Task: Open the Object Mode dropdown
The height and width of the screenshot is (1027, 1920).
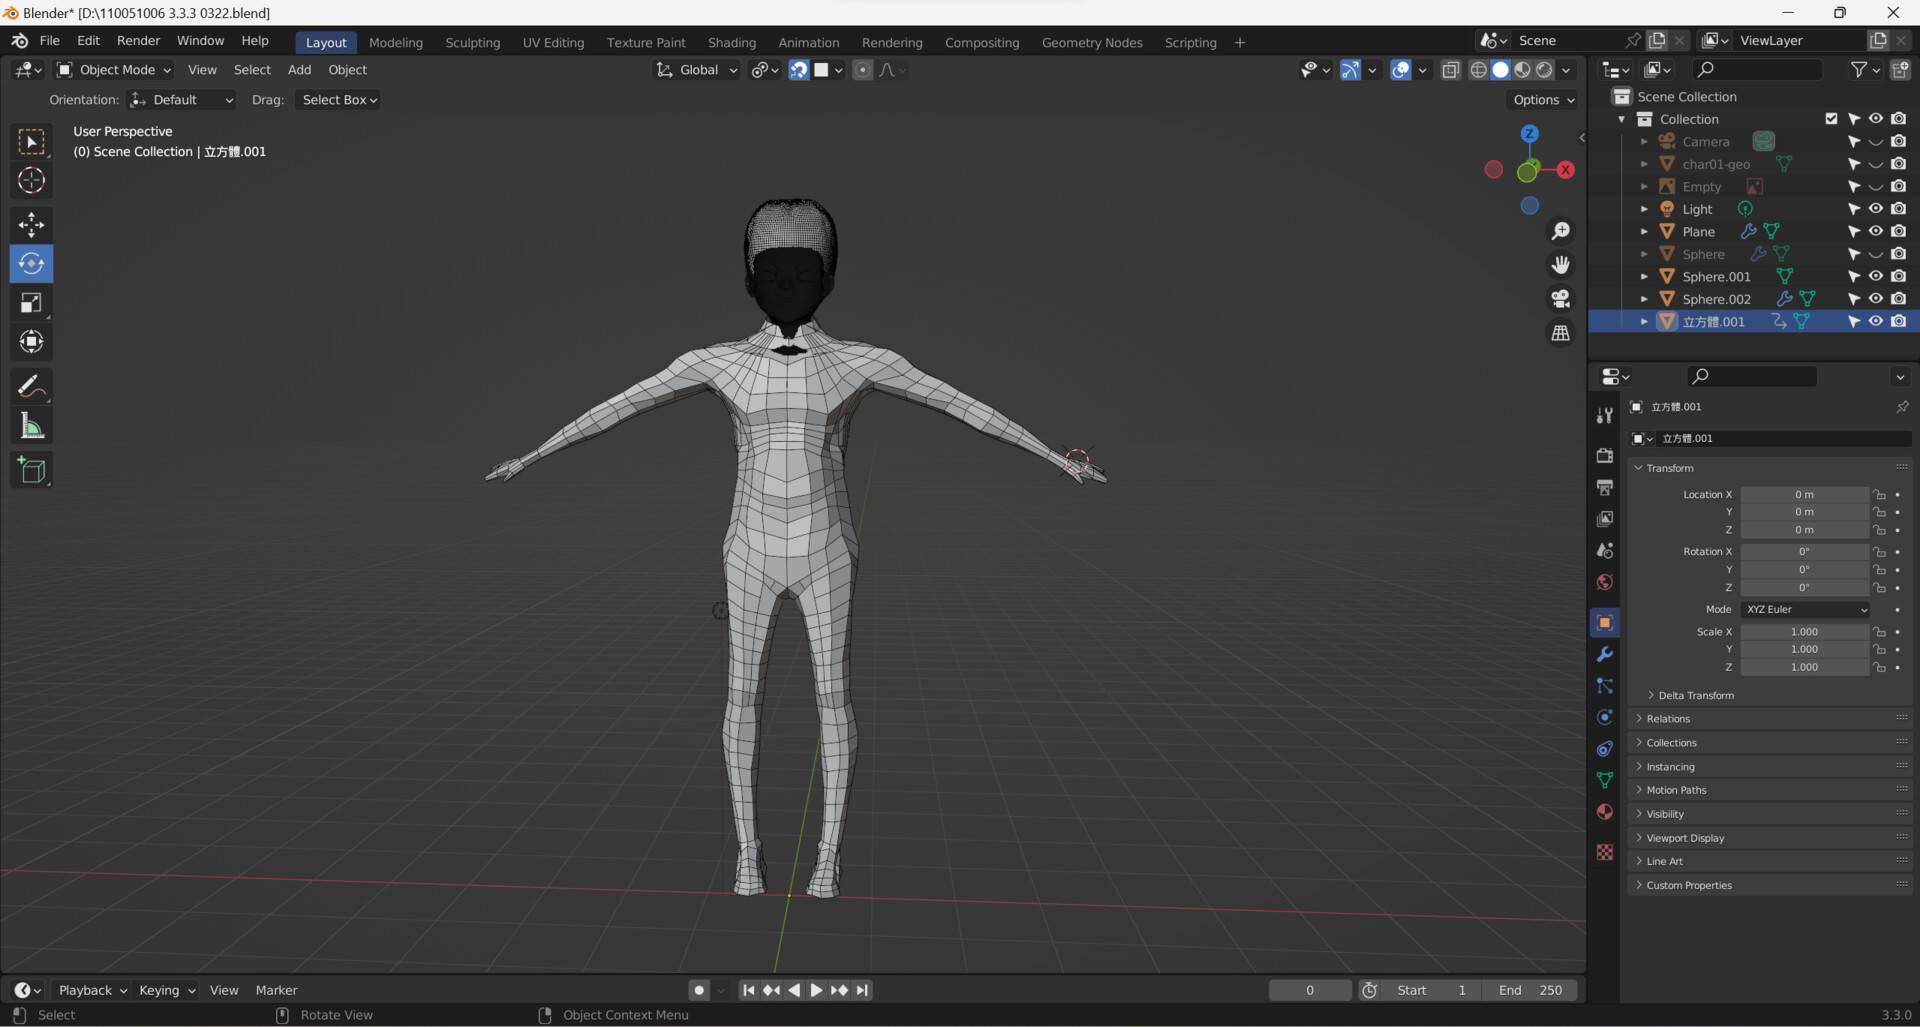Action: (x=114, y=70)
